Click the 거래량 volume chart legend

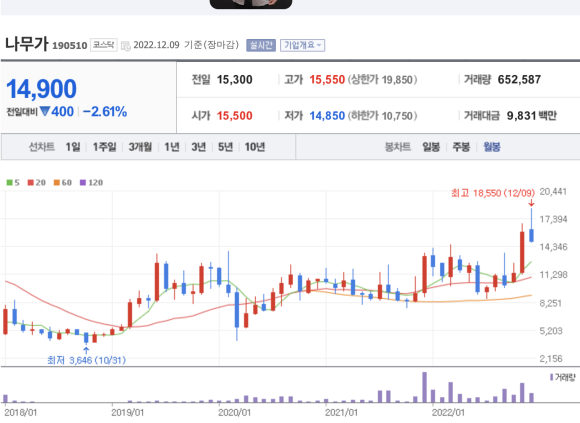pyautogui.click(x=563, y=378)
